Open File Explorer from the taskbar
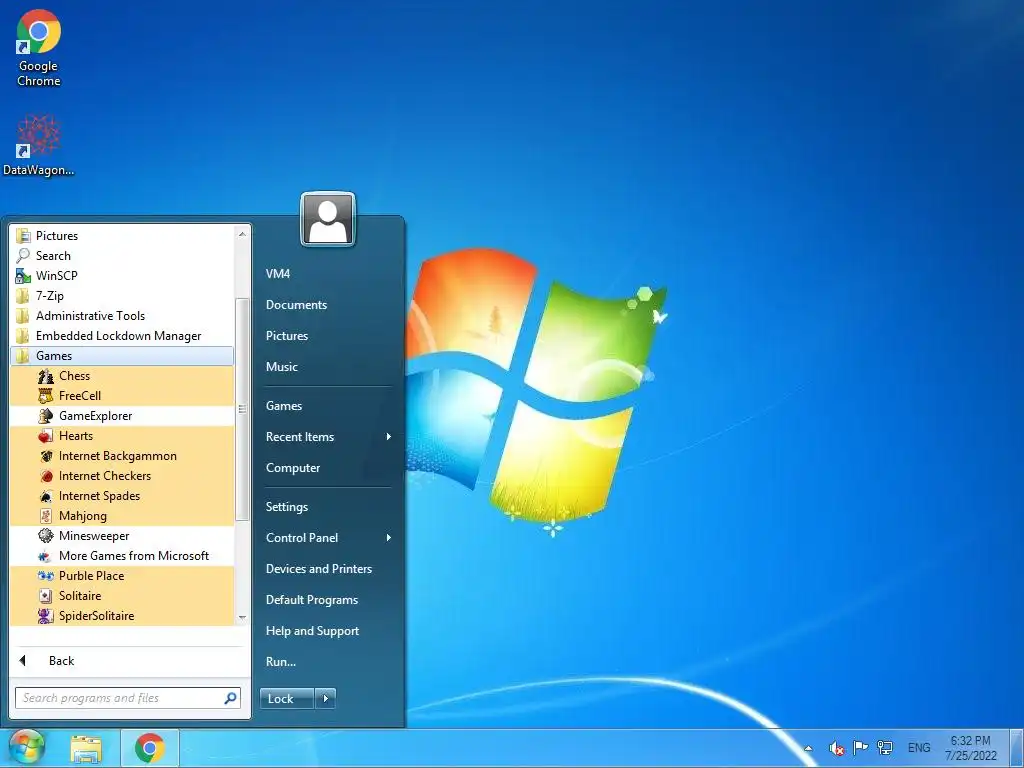Screen dimensions: 1024x768 [x=86, y=748]
